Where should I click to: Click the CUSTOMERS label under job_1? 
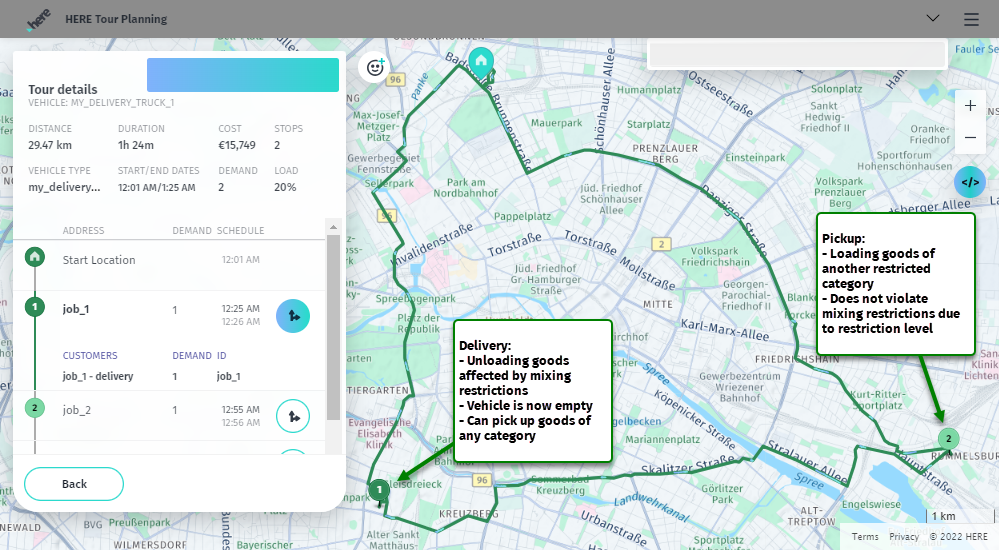[90, 356]
